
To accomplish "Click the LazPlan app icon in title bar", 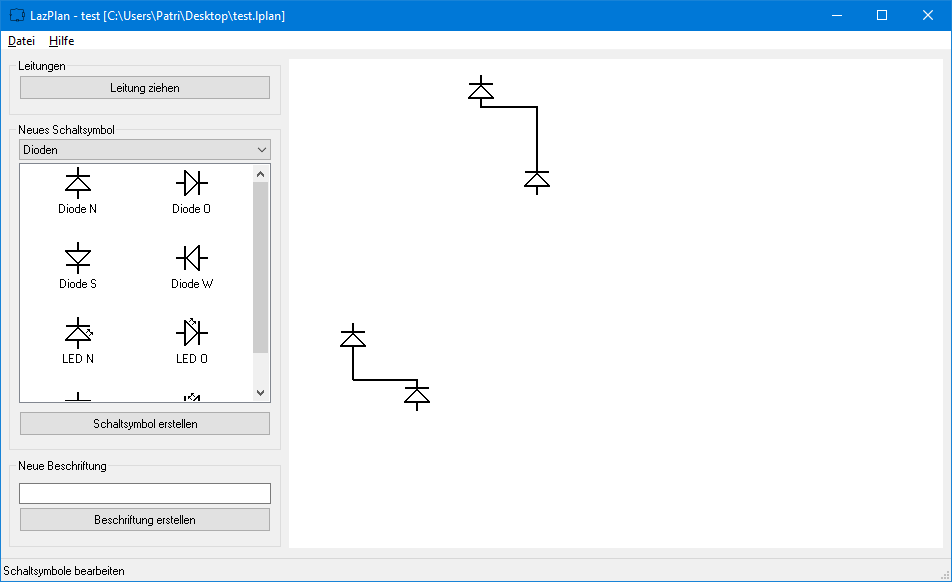I will (x=16, y=16).
